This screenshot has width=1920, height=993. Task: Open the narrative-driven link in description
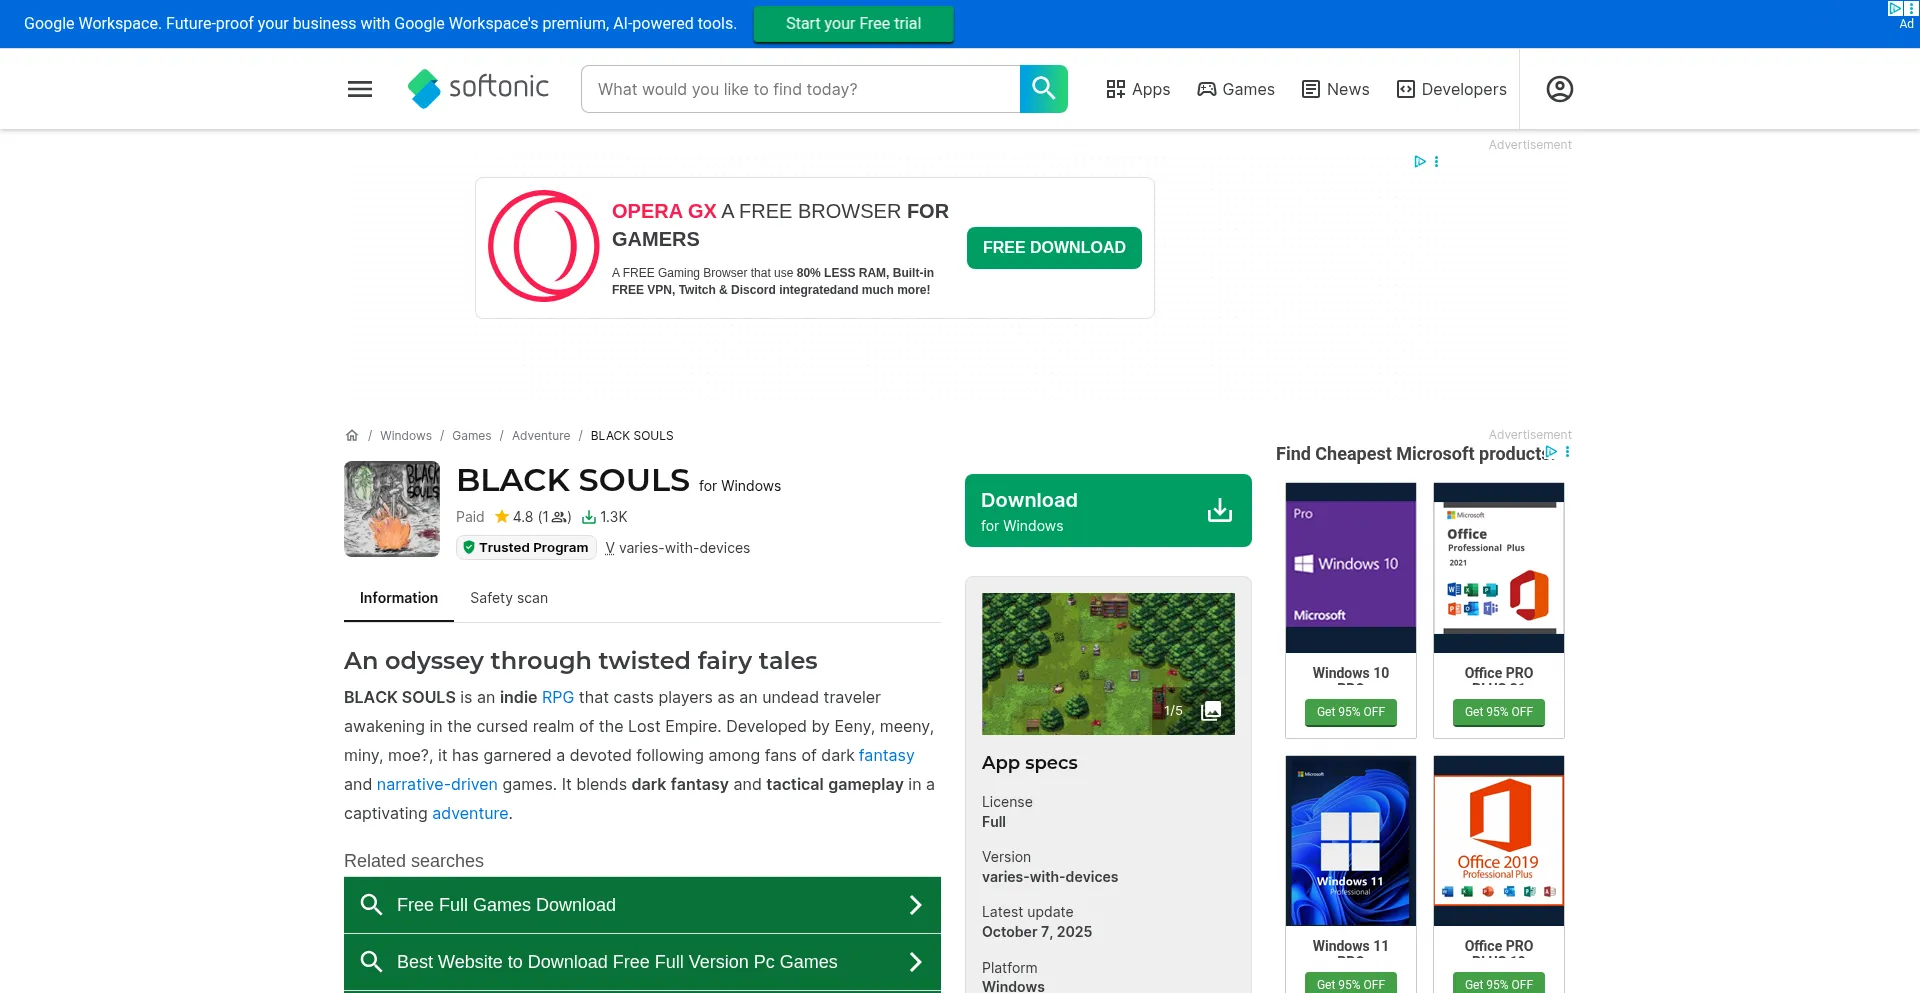(x=436, y=784)
